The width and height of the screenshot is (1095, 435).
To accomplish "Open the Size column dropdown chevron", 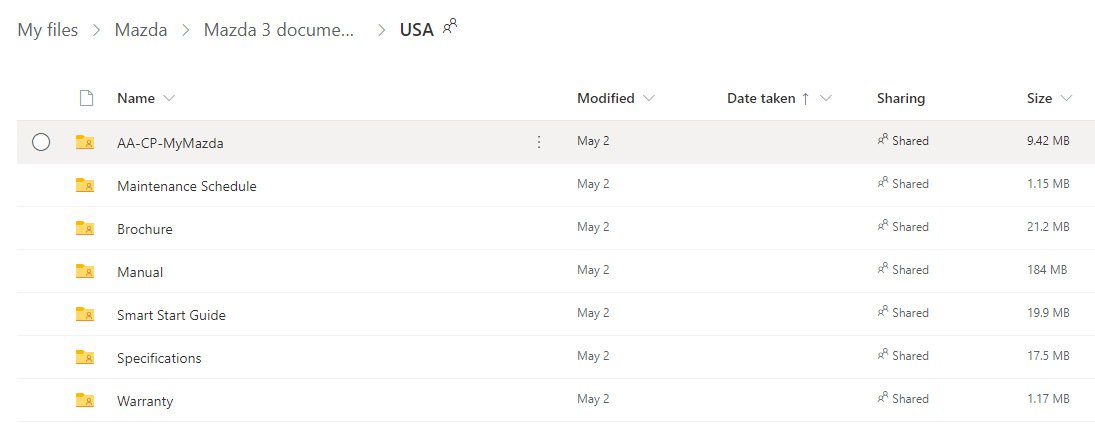I will coord(1066,98).
